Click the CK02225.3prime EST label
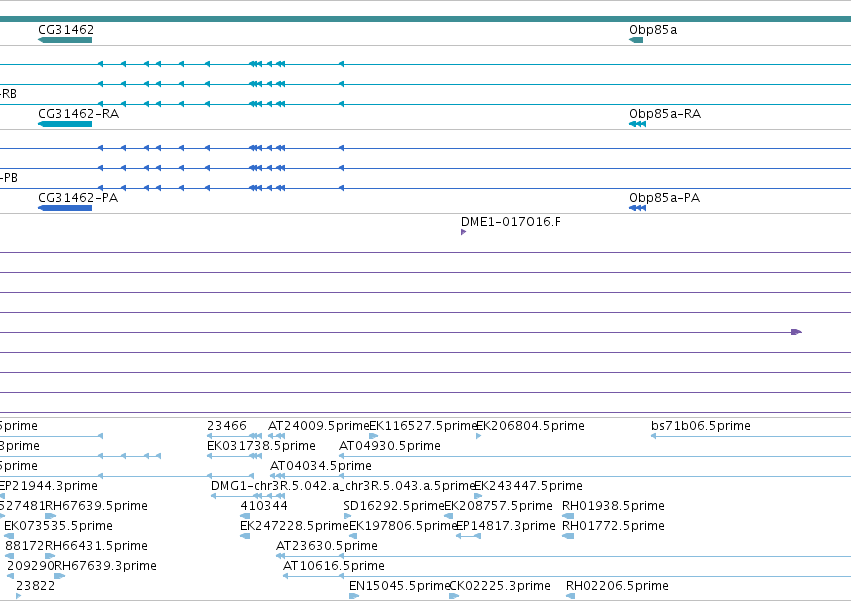The width and height of the screenshot is (851, 601). tap(500, 586)
